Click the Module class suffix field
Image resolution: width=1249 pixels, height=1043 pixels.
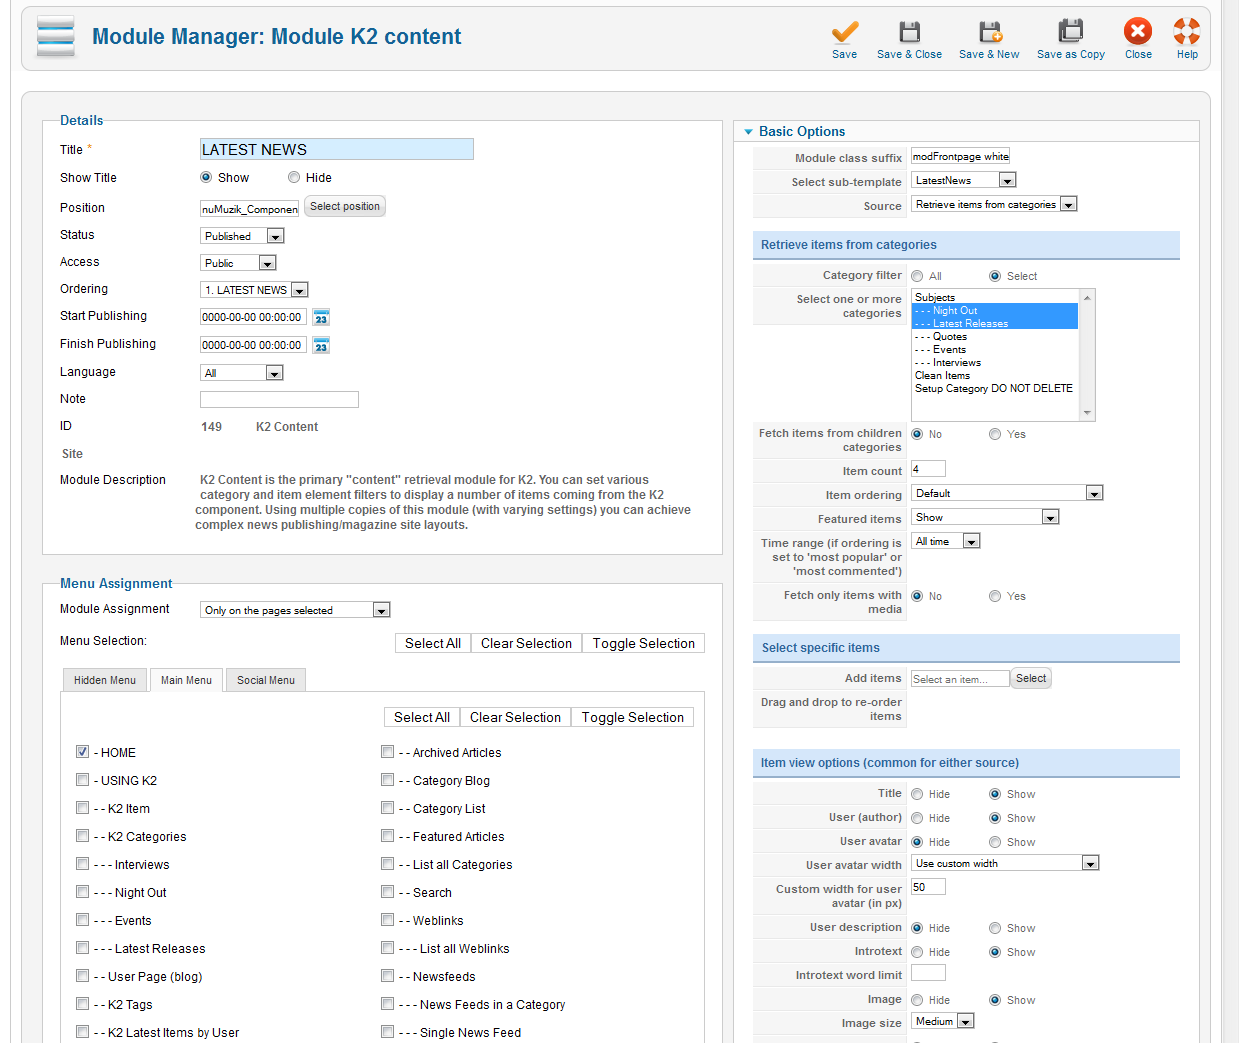tap(961, 156)
